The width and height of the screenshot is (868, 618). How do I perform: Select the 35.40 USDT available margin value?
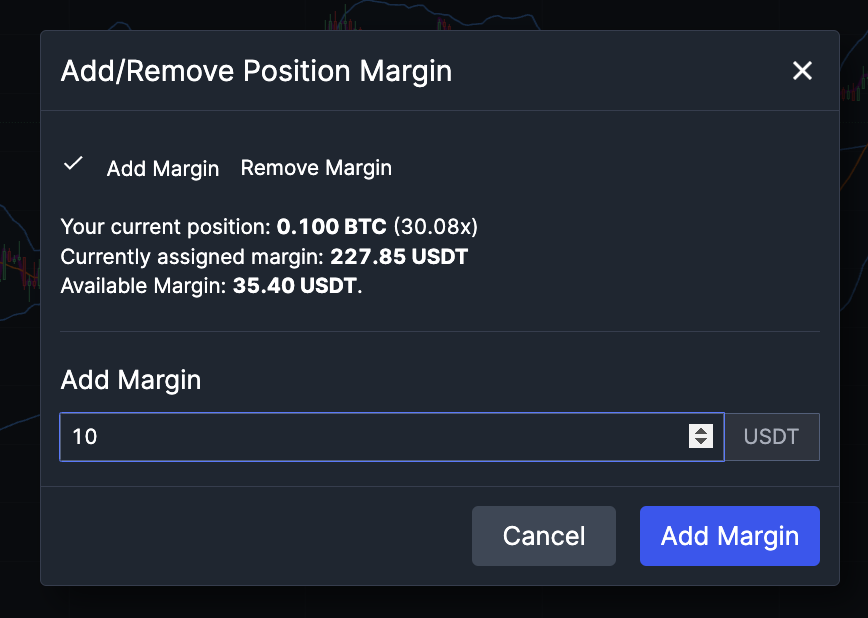tap(296, 287)
